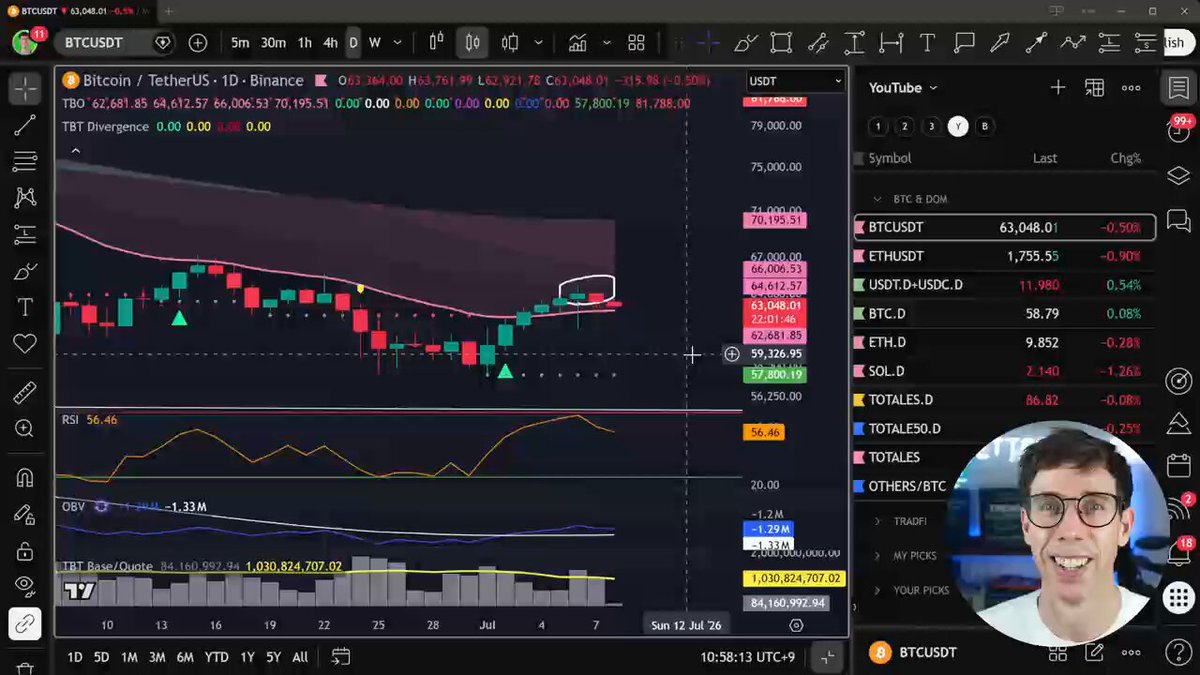Image resolution: width=1200 pixels, height=675 pixels.
Task: Open the watchlist three-dots menu
Action: [1131, 88]
